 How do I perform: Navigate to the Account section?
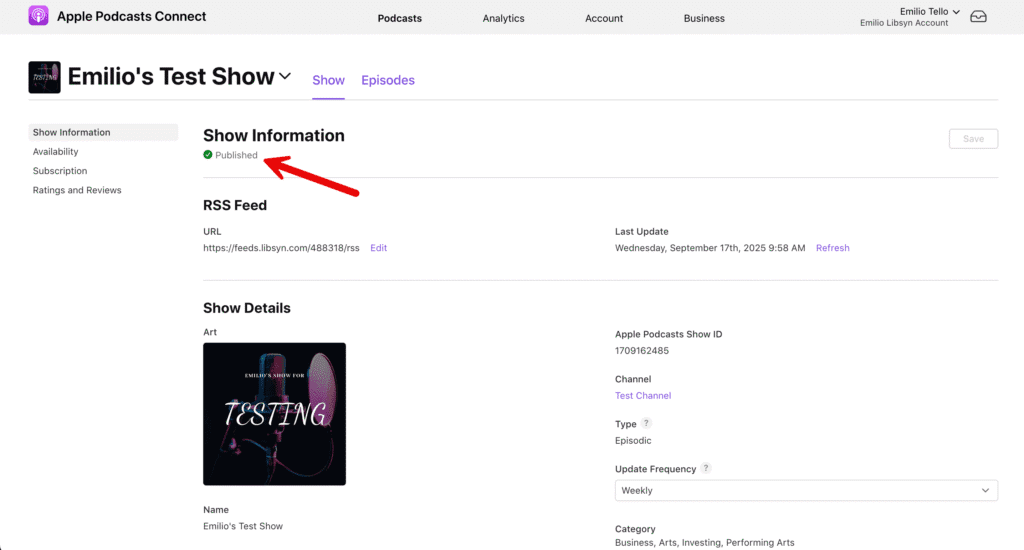(604, 18)
